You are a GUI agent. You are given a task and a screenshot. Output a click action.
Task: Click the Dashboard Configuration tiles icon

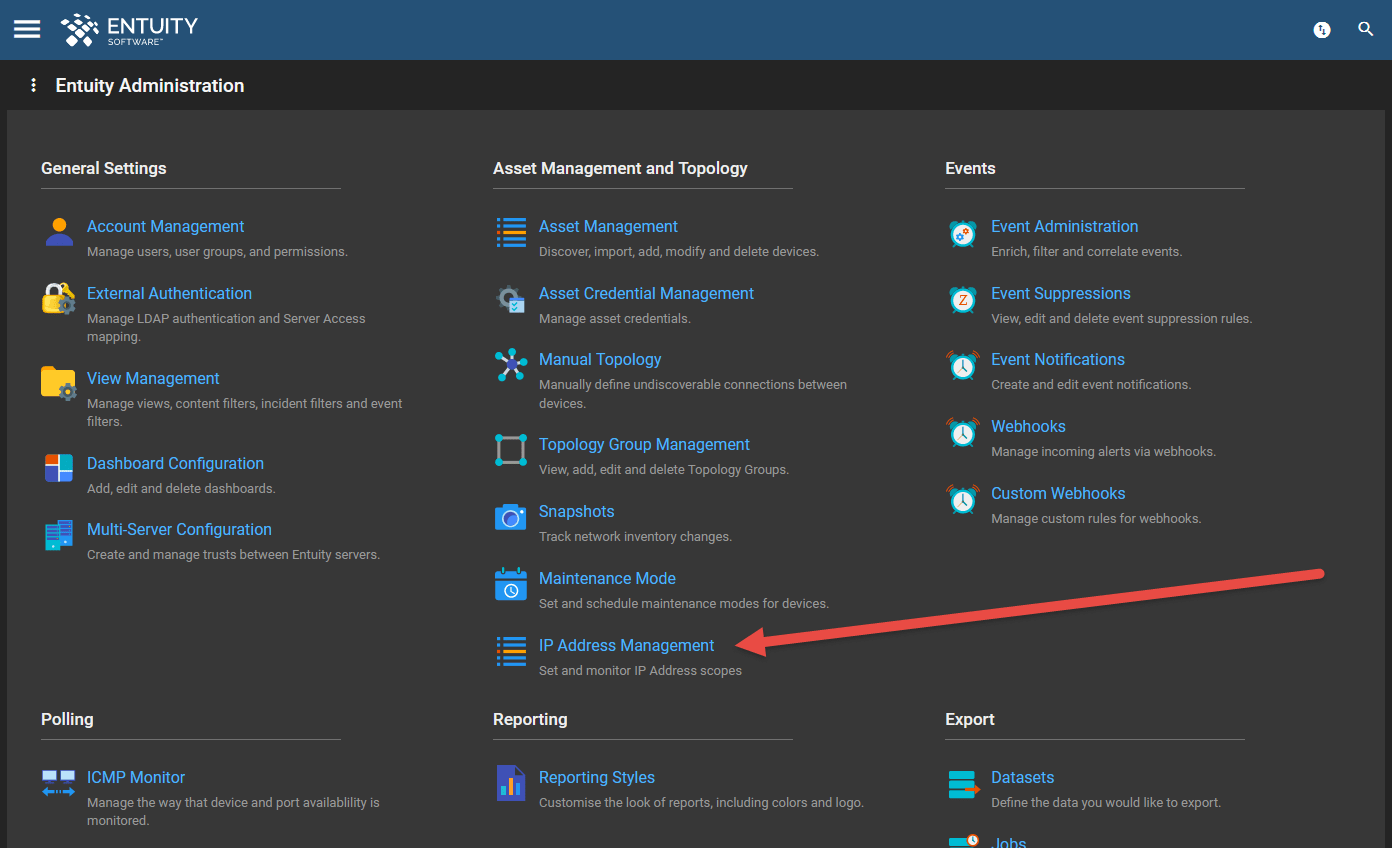[x=59, y=468]
